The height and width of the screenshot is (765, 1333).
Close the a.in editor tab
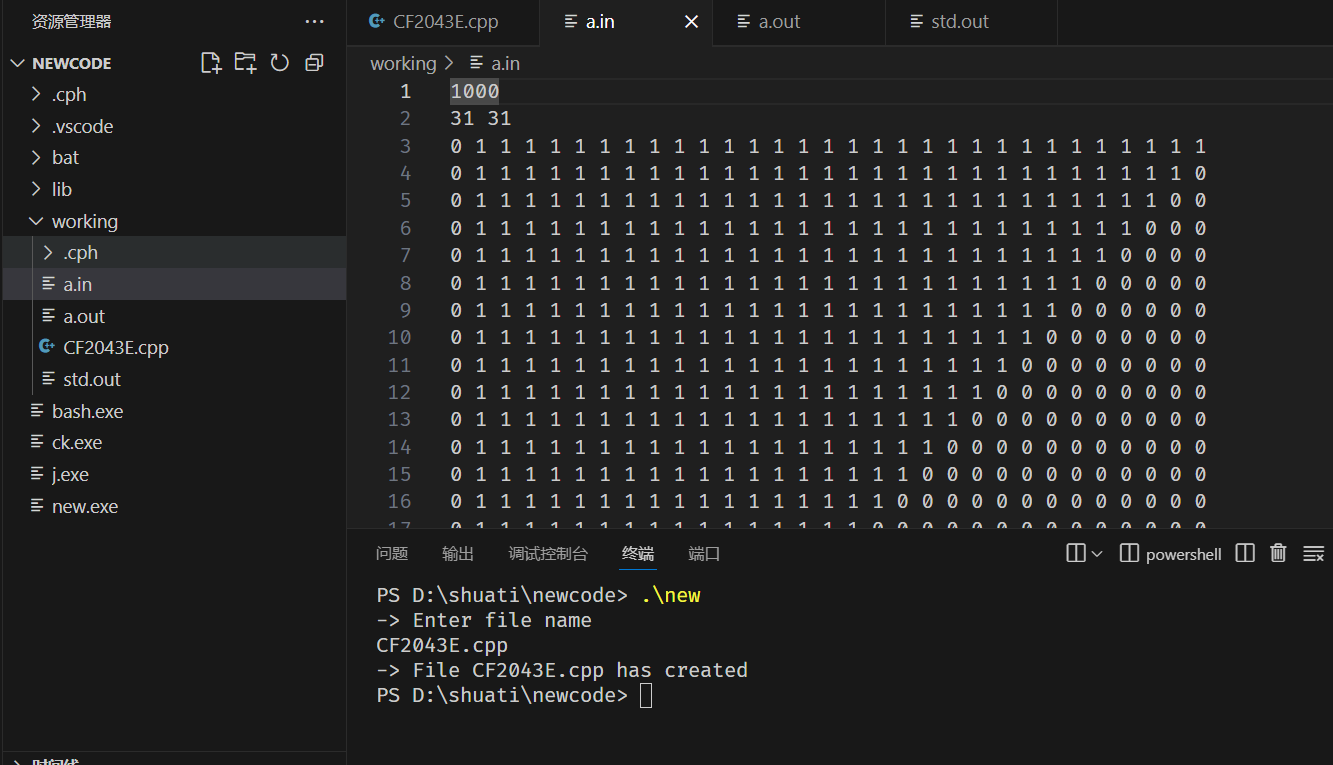(691, 21)
